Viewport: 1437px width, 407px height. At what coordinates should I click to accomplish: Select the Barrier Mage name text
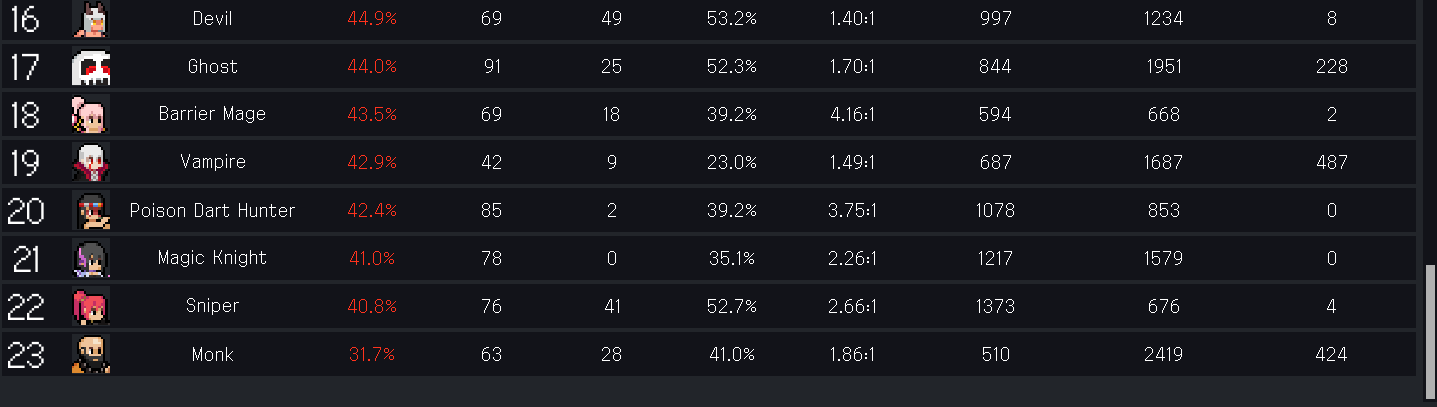pyautogui.click(x=212, y=114)
